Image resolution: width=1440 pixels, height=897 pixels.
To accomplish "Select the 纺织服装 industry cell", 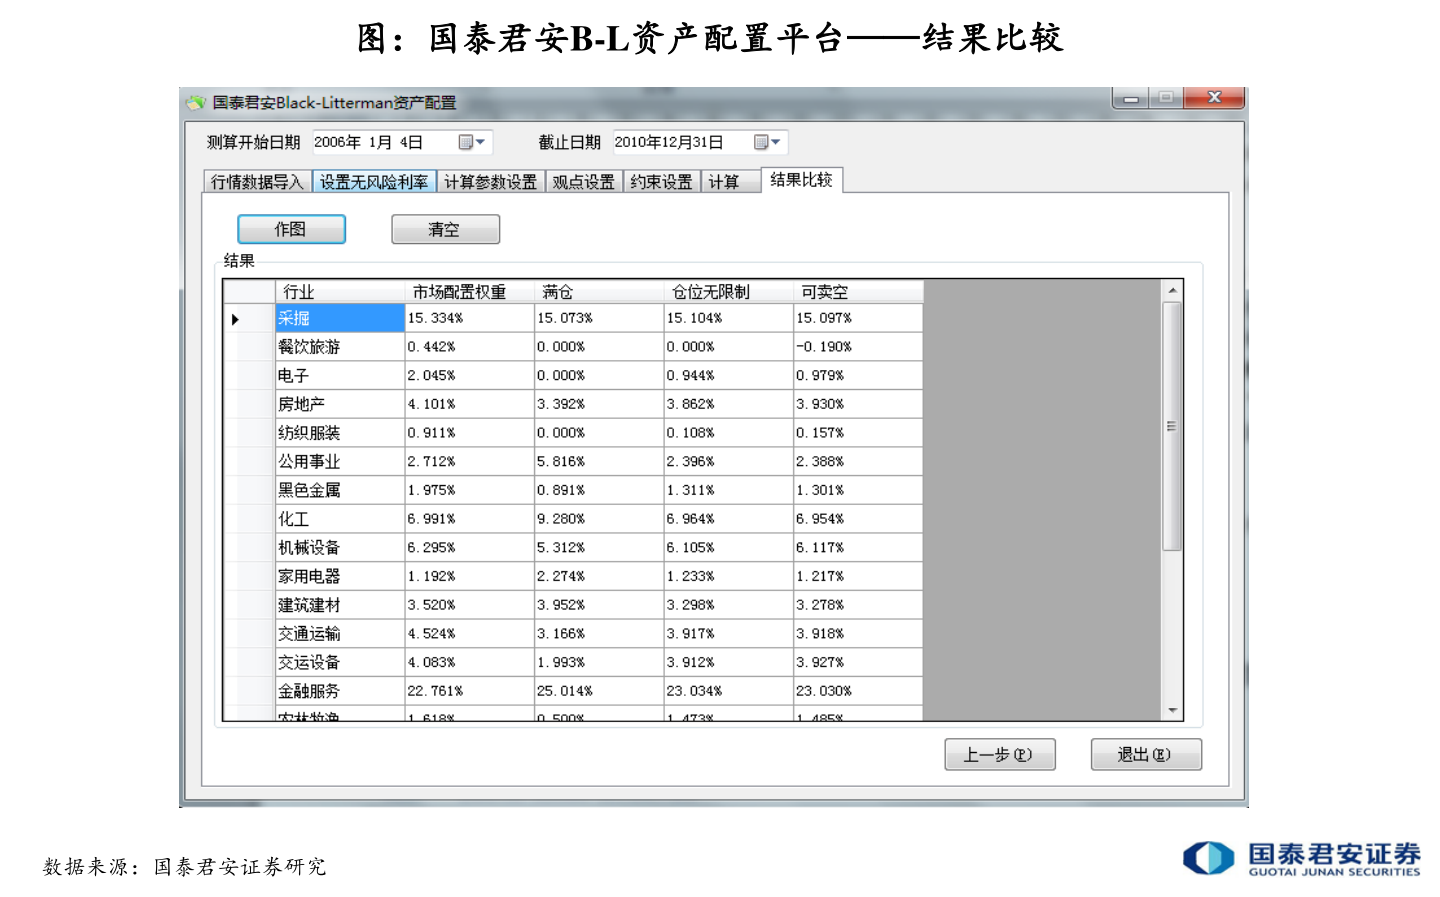I will pyautogui.click(x=339, y=433).
